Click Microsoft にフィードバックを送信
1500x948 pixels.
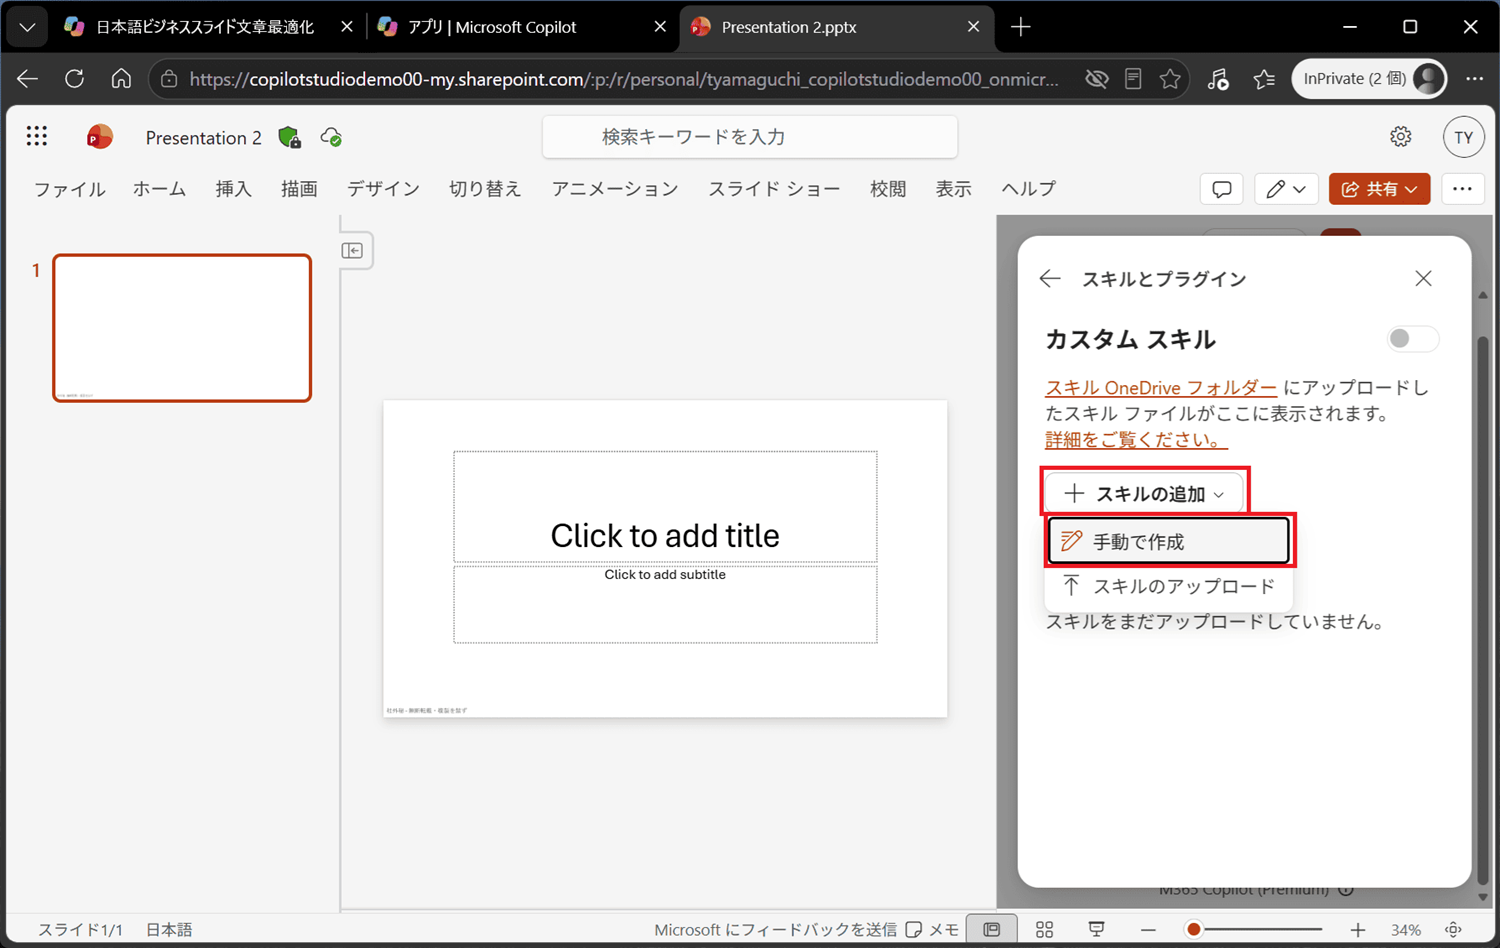pos(775,930)
